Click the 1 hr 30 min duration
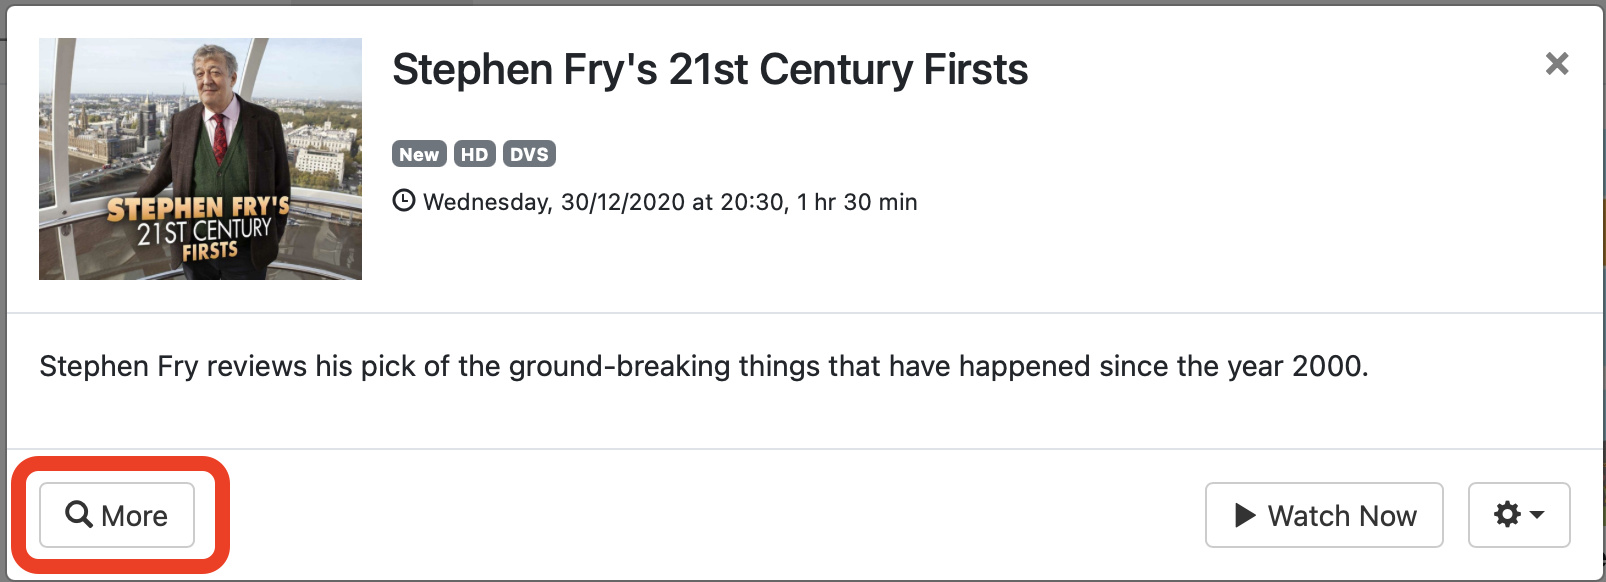Screen dimensions: 1606x582 click(857, 202)
